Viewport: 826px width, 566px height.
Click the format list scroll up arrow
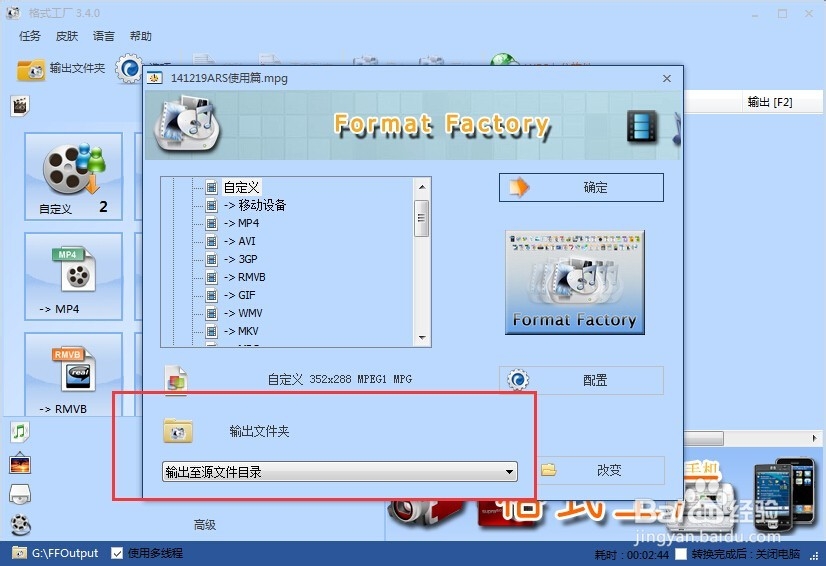coord(421,187)
